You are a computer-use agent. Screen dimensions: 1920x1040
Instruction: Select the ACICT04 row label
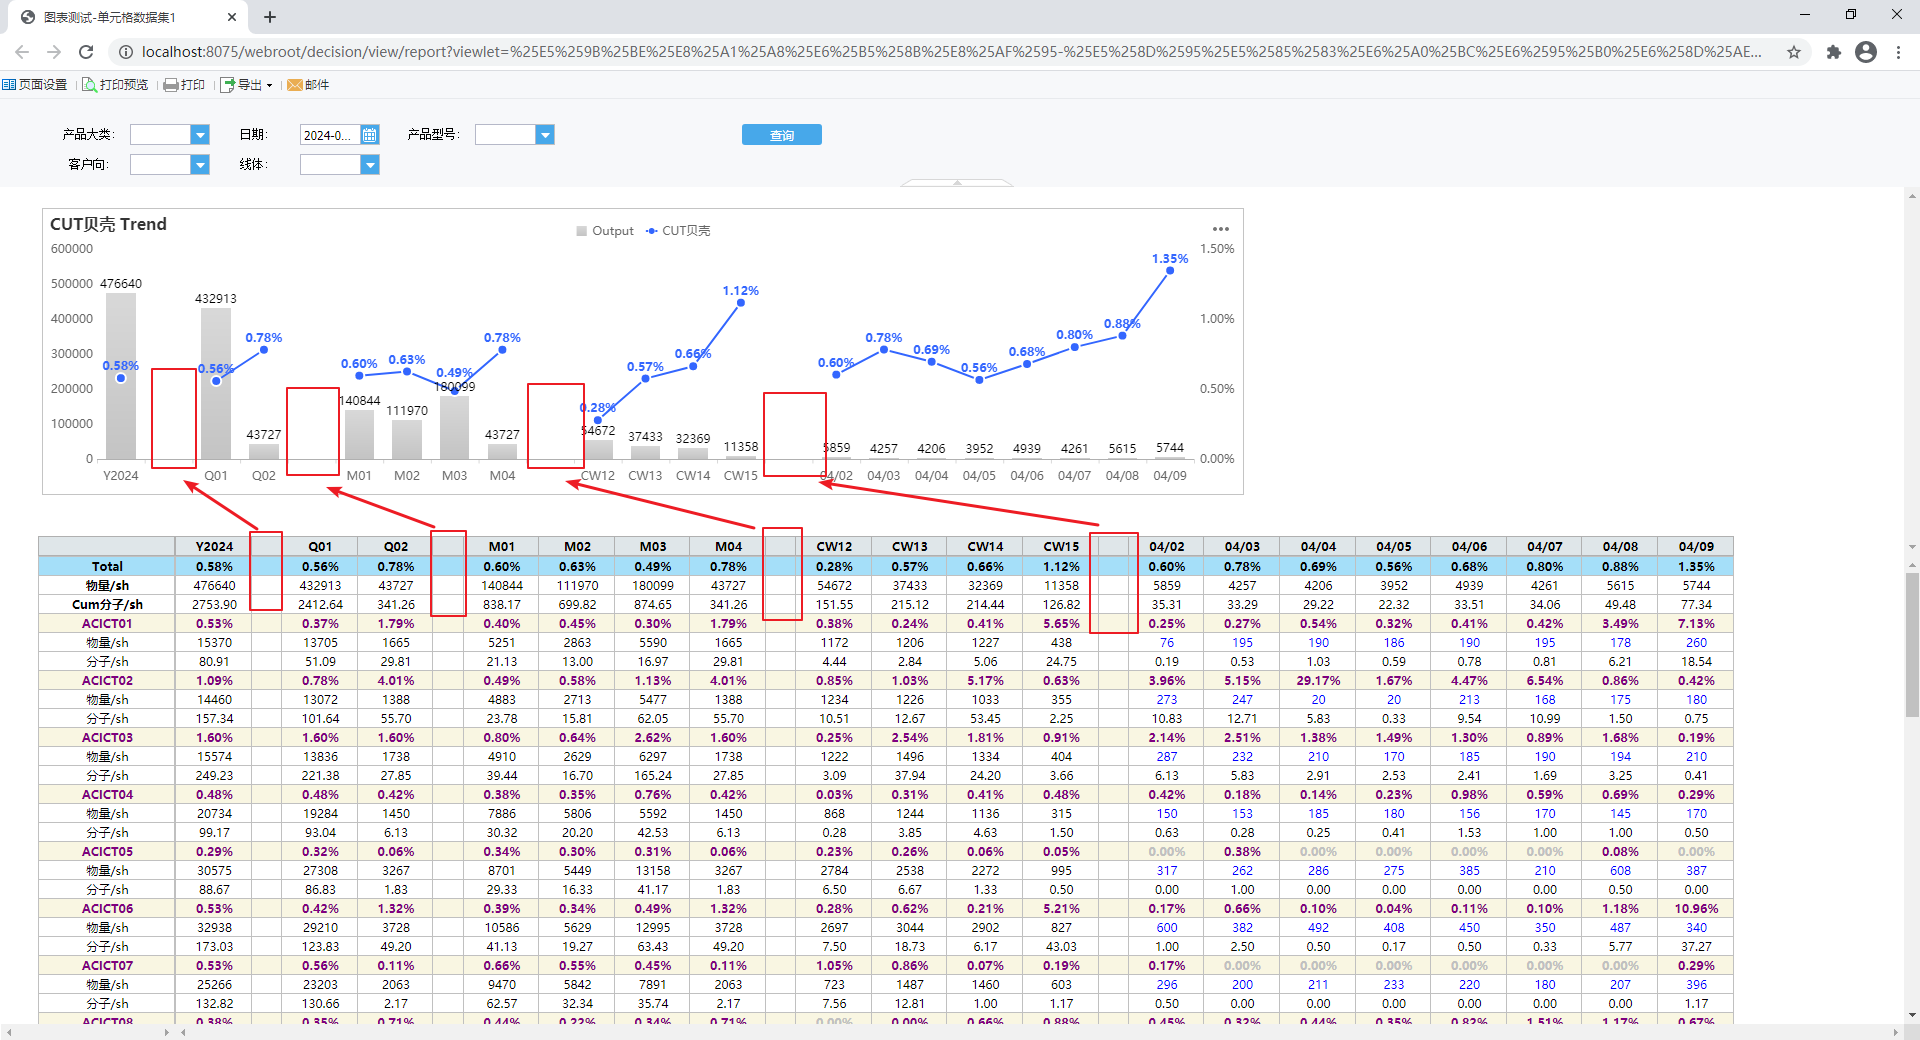point(107,794)
